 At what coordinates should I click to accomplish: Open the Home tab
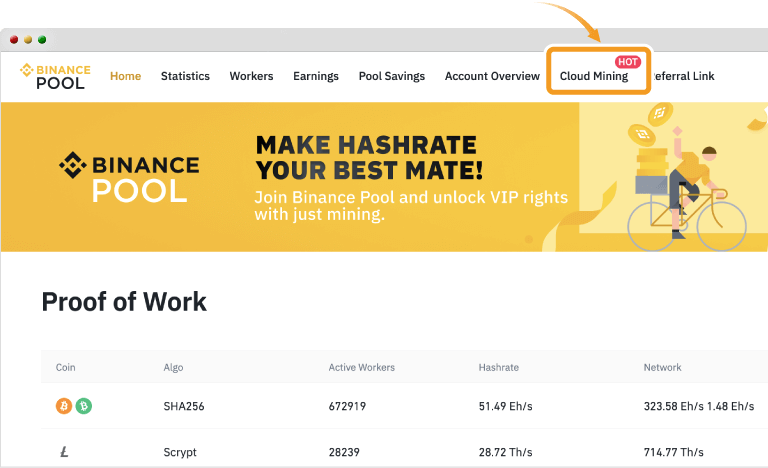coord(125,76)
